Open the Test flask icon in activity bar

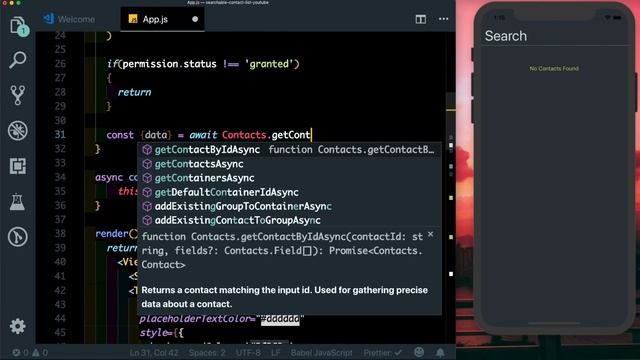point(18,202)
